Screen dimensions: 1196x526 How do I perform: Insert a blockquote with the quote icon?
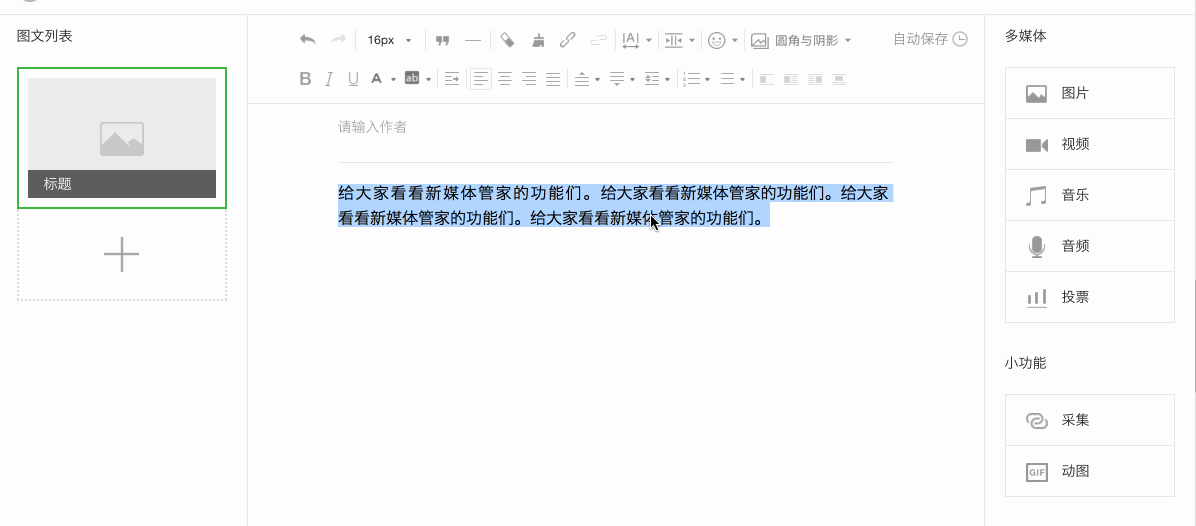point(442,40)
